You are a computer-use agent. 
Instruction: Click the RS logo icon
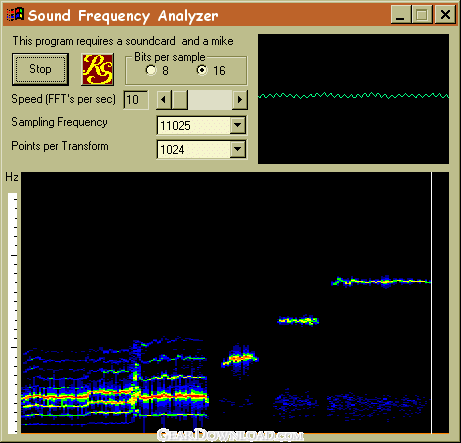pyautogui.click(x=98, y=69)
